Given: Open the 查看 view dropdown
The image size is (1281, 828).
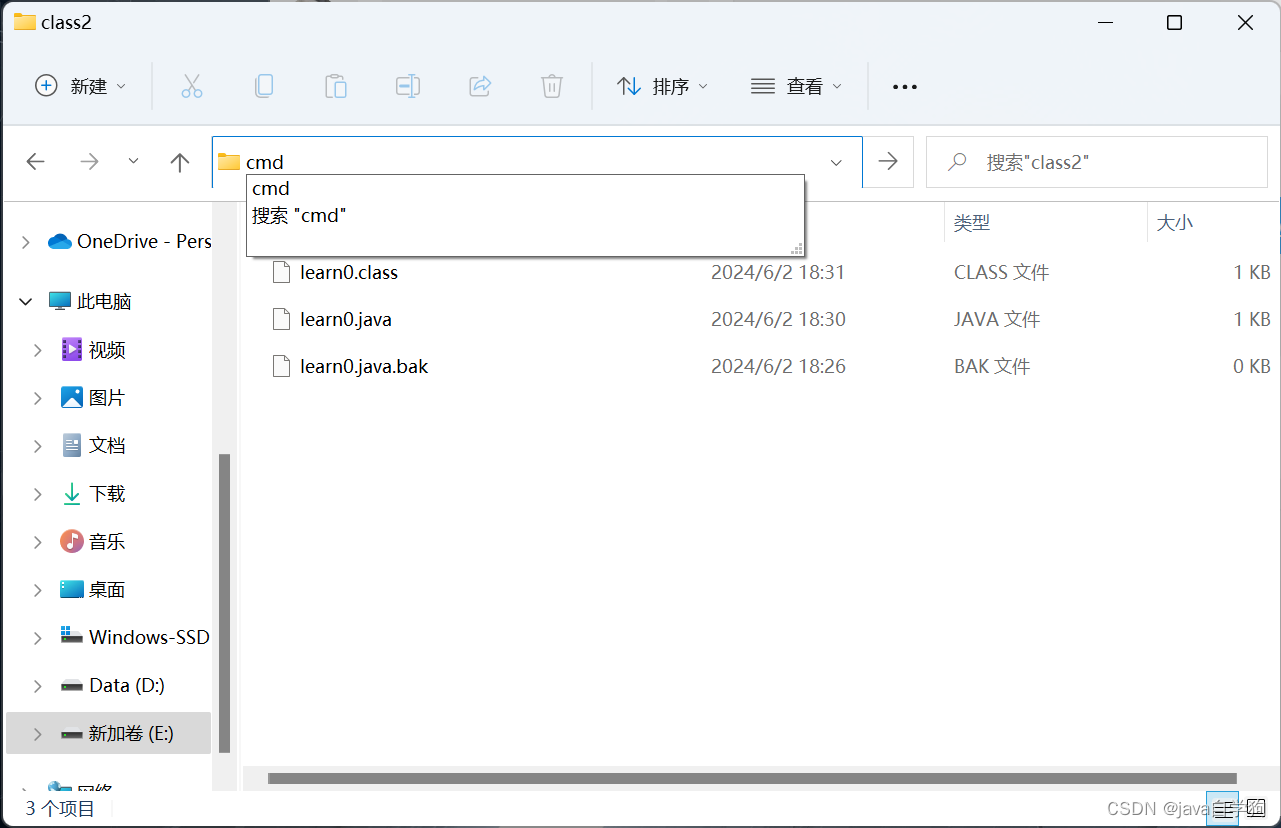Looking at the screenshot, I should 796,86.
